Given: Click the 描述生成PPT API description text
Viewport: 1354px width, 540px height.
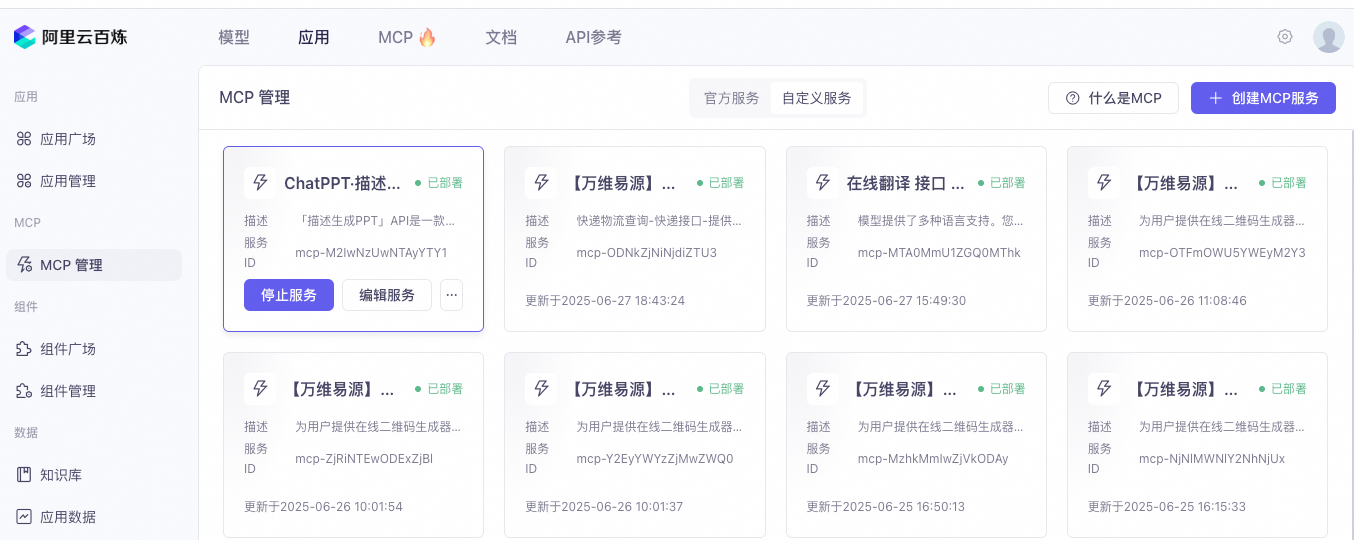Looking at the screenshot, I should [376, 220].
